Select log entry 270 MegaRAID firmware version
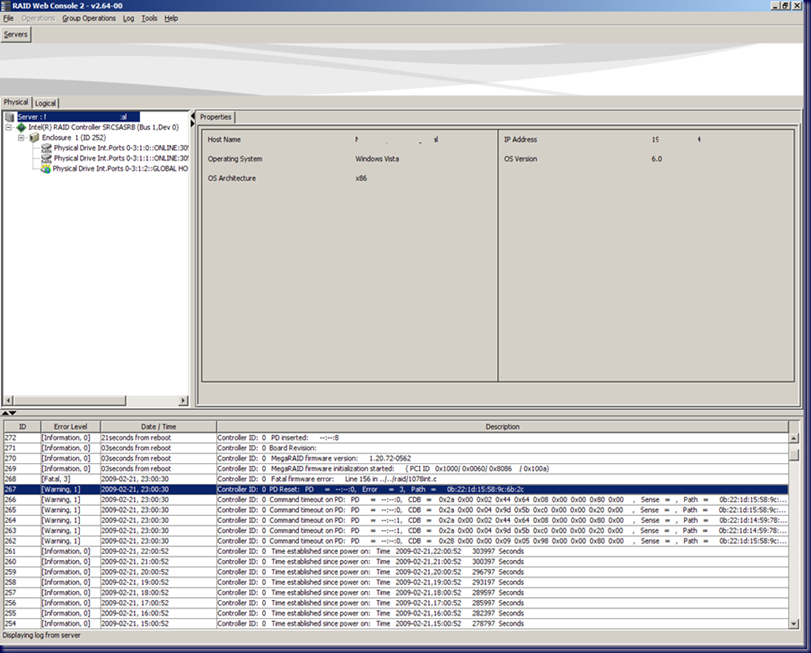This screenshot has height=653, width=811. tap(396, 458)
